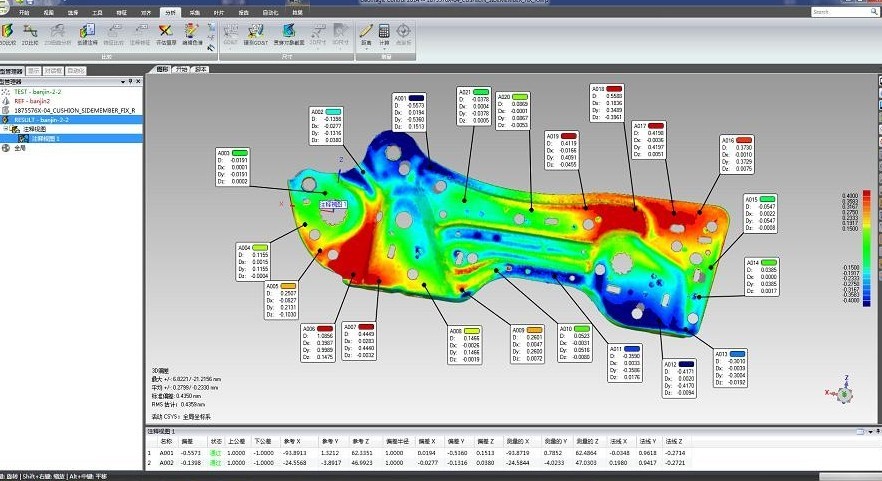Switch to the 报告 ribbon tab

(x=244, y=12)
